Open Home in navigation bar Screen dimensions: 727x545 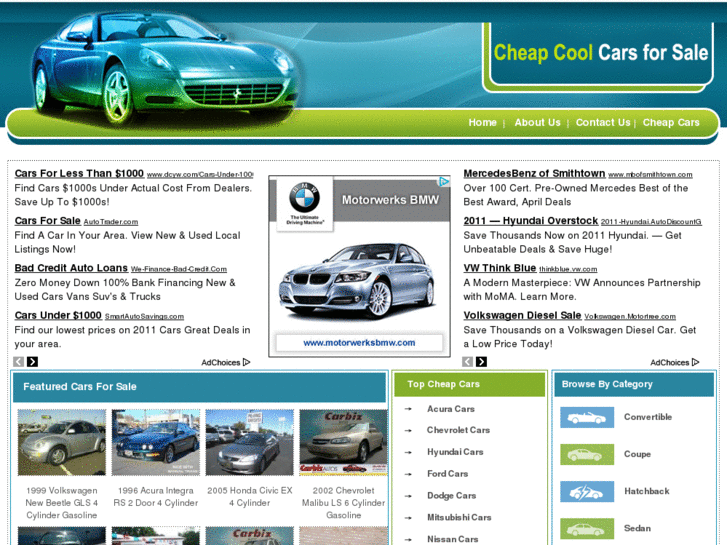[x=483, y=122]
